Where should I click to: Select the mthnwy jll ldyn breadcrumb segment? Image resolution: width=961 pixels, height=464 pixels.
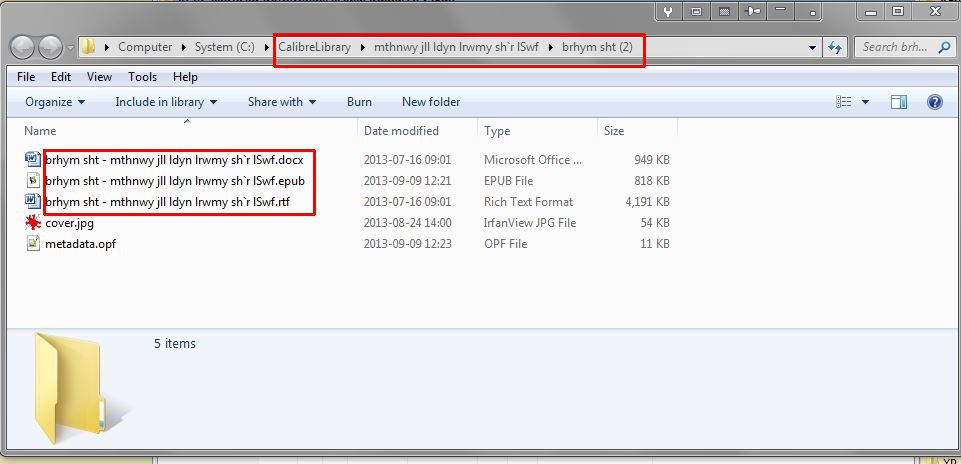[x=457, y=47]
